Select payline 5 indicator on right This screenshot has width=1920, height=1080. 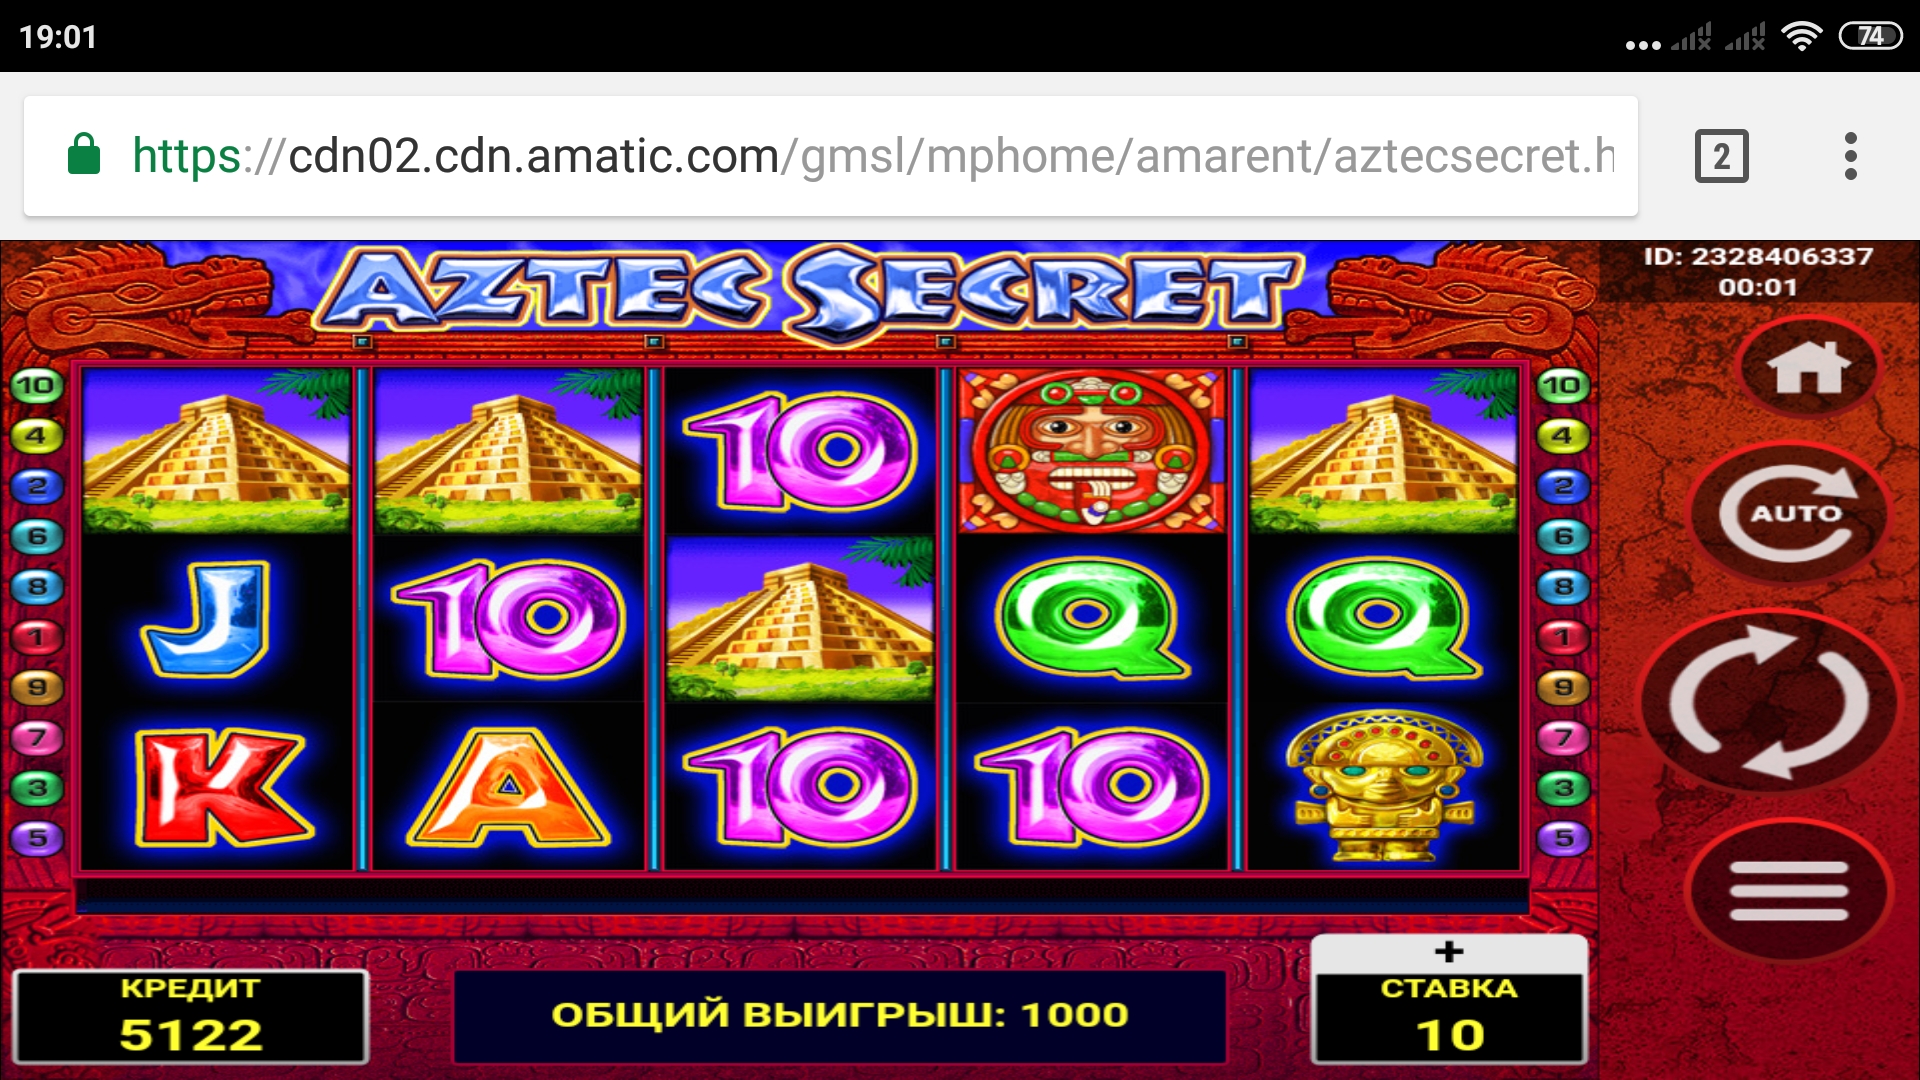[x=1564, y=838]
